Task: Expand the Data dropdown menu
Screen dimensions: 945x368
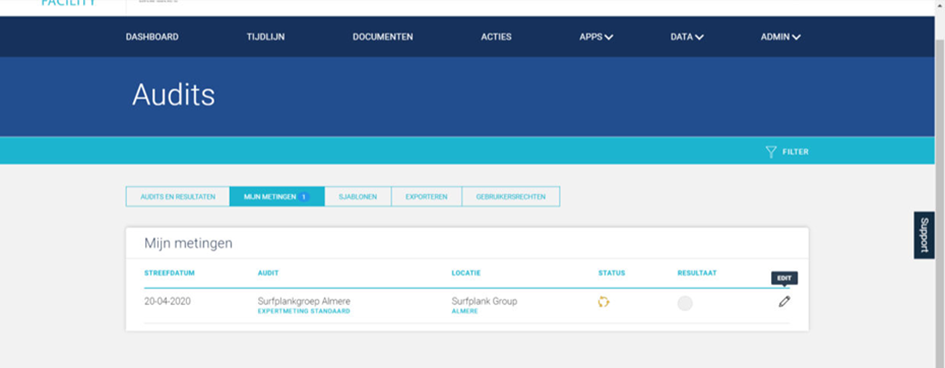Action: [687, 37]
